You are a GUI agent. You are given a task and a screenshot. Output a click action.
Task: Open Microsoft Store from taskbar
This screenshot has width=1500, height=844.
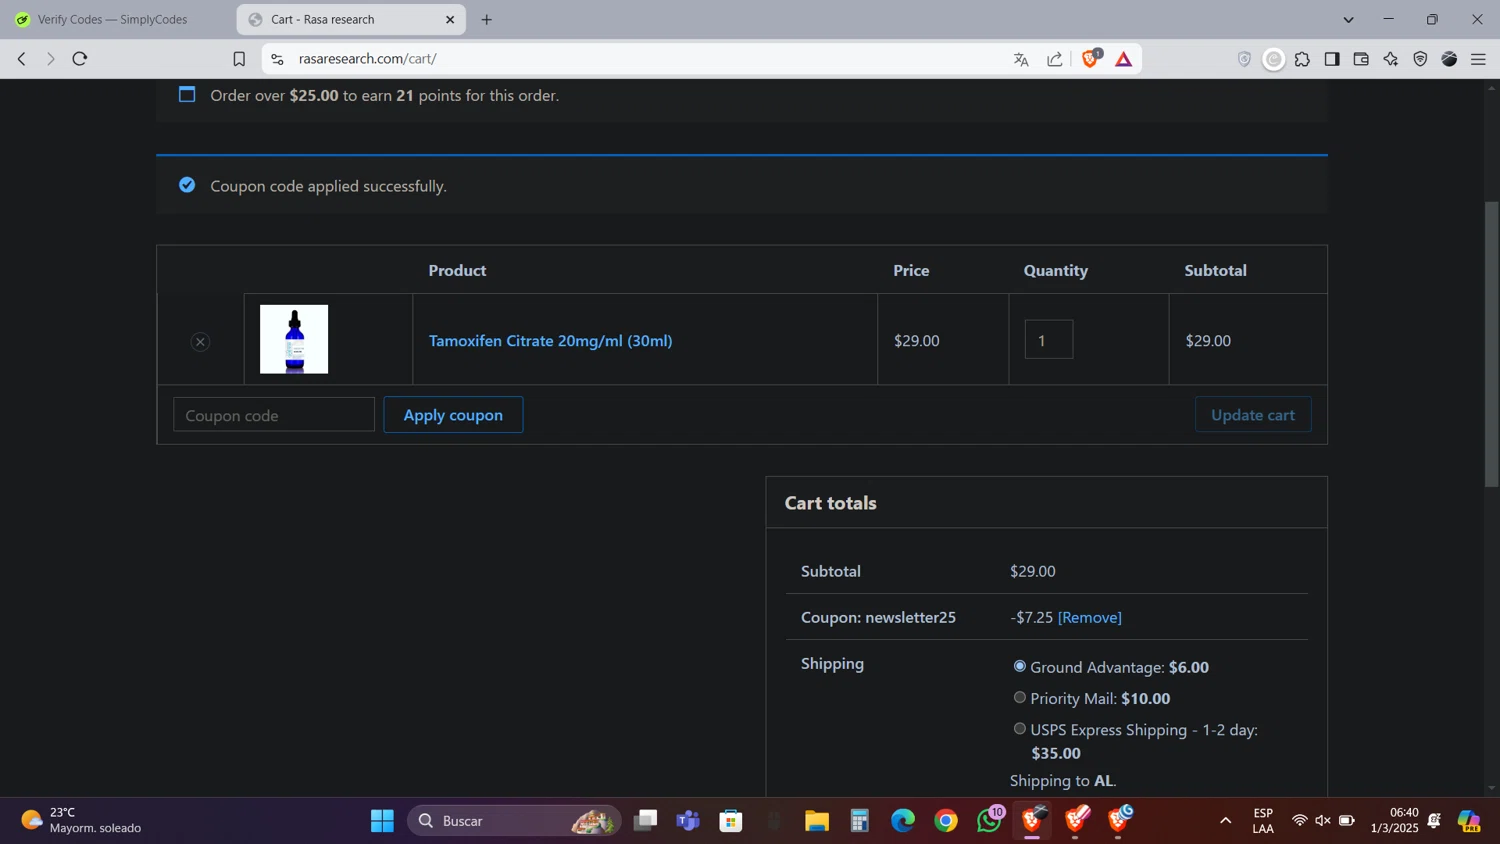731,821
